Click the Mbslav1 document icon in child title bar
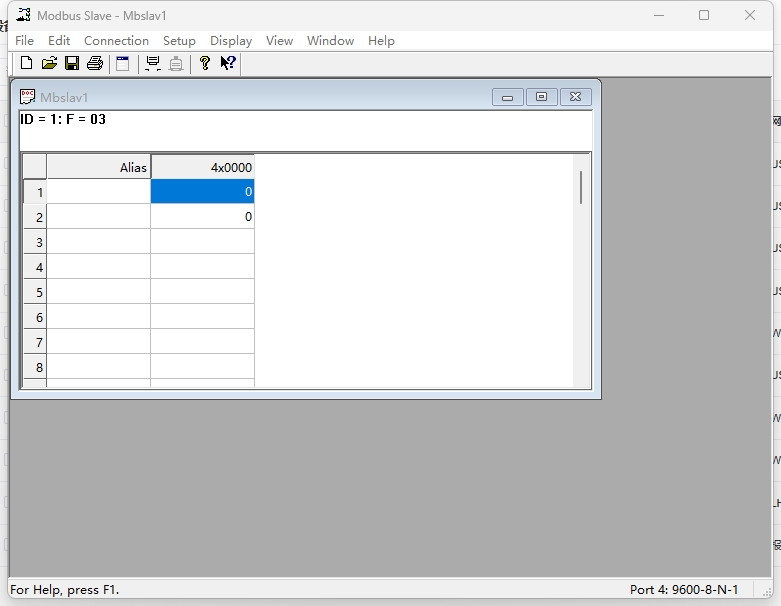This screenshot has height=606, width=781. coord(28,97)
